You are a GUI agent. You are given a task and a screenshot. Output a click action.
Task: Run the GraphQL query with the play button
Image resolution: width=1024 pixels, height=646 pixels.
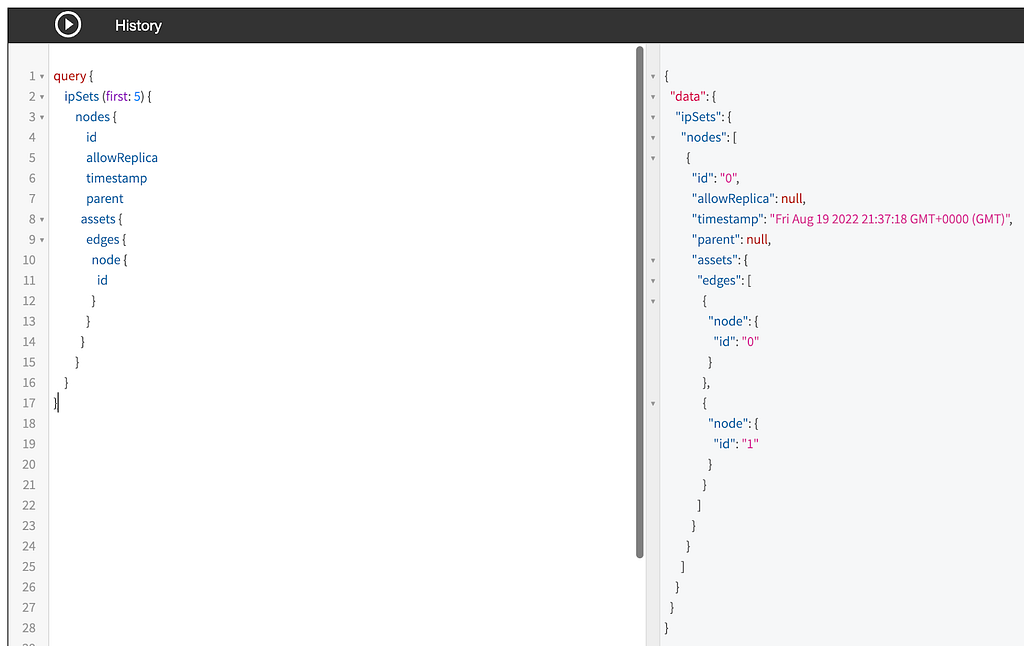coord(68,25)
